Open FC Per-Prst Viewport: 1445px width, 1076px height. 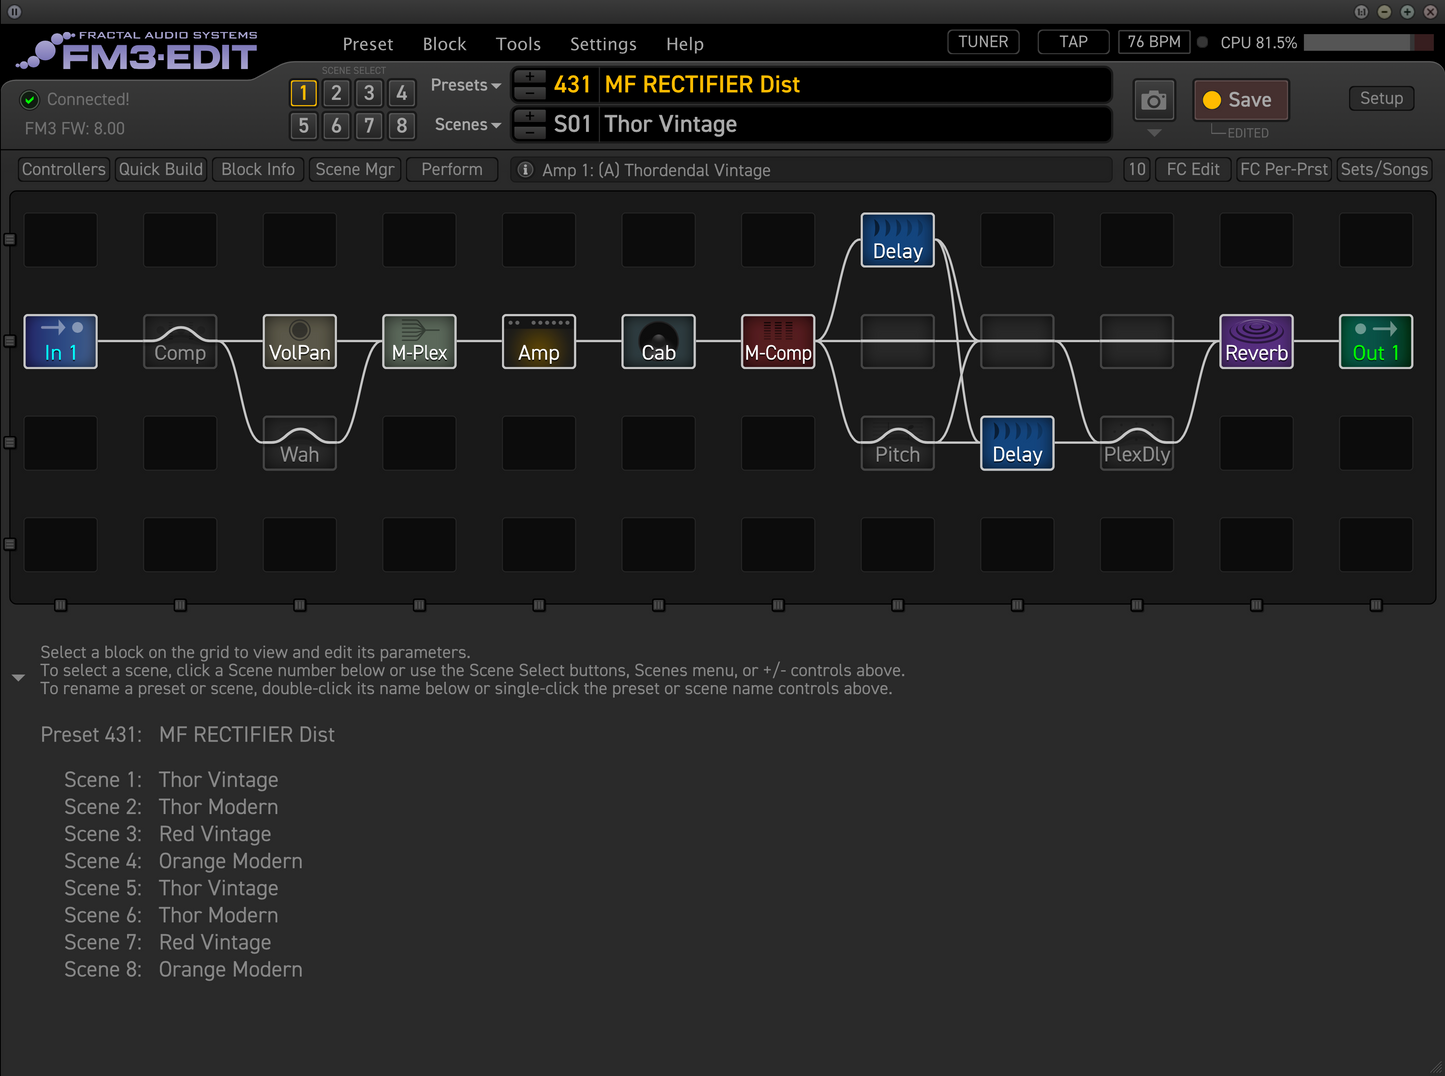1284,170
